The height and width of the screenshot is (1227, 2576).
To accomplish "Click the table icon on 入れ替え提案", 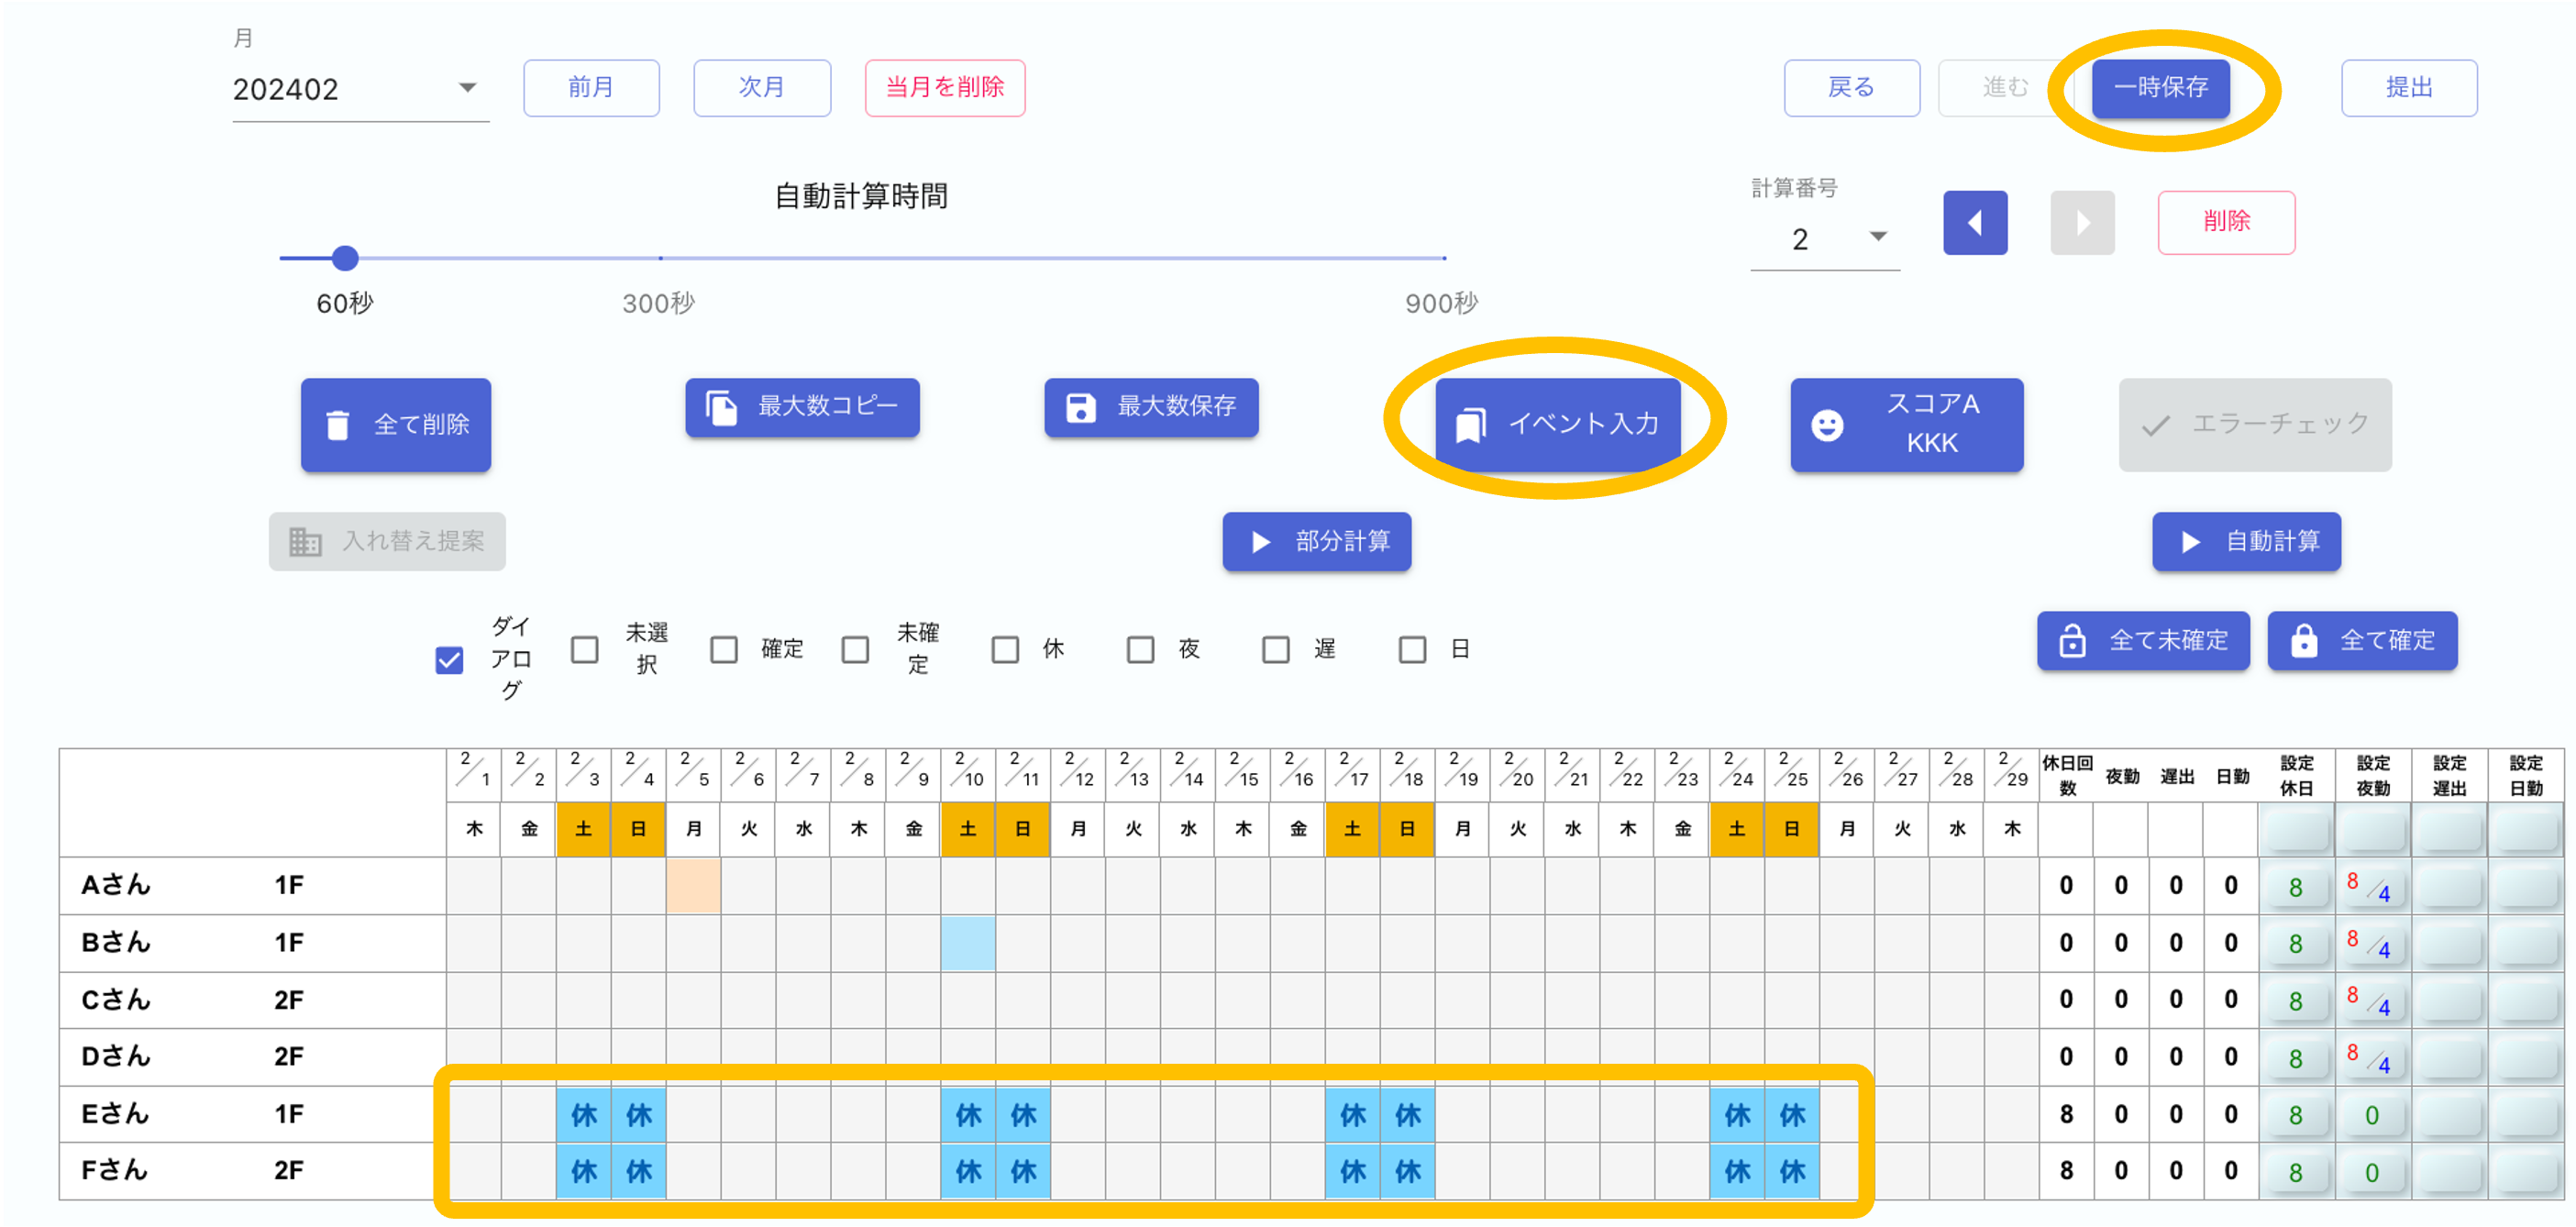I will (x=305, y=542).
